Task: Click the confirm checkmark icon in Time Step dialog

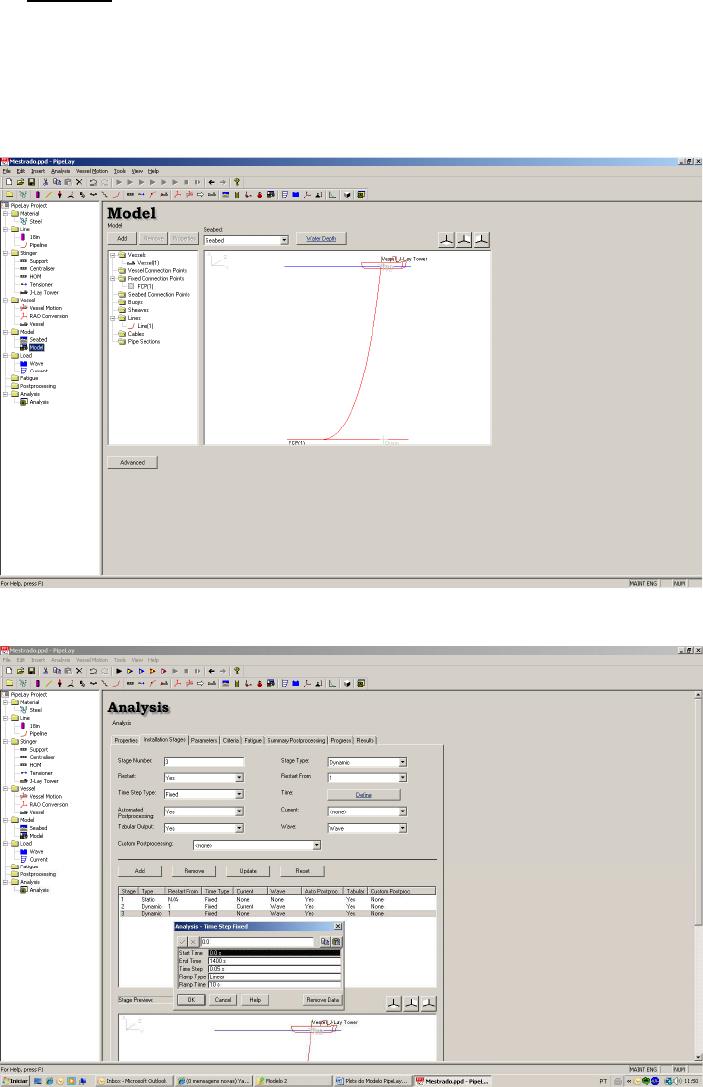Action: pyautogui.click(x=181, y=941)
